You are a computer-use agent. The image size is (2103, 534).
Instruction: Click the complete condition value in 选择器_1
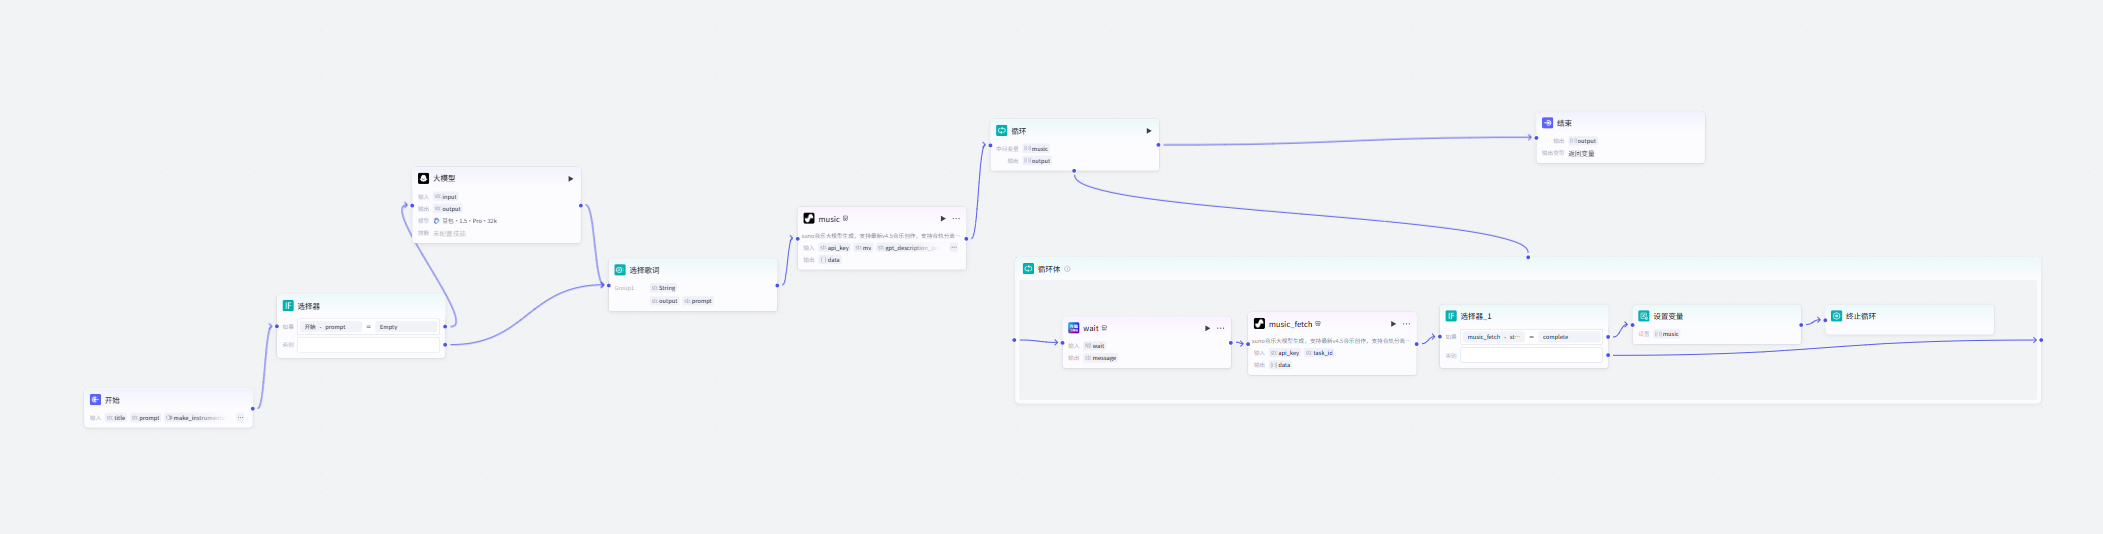pyautogui.click(x=1568, y=337)
